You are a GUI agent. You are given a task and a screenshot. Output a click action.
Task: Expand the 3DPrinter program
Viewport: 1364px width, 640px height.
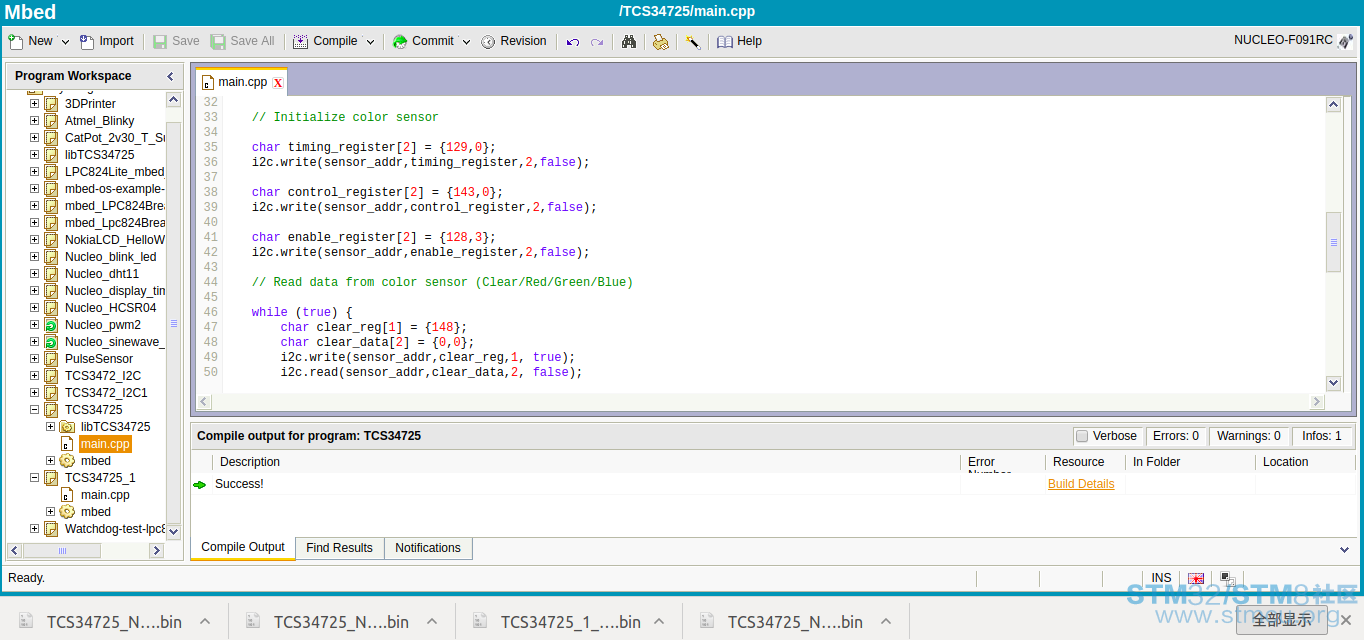35,104
